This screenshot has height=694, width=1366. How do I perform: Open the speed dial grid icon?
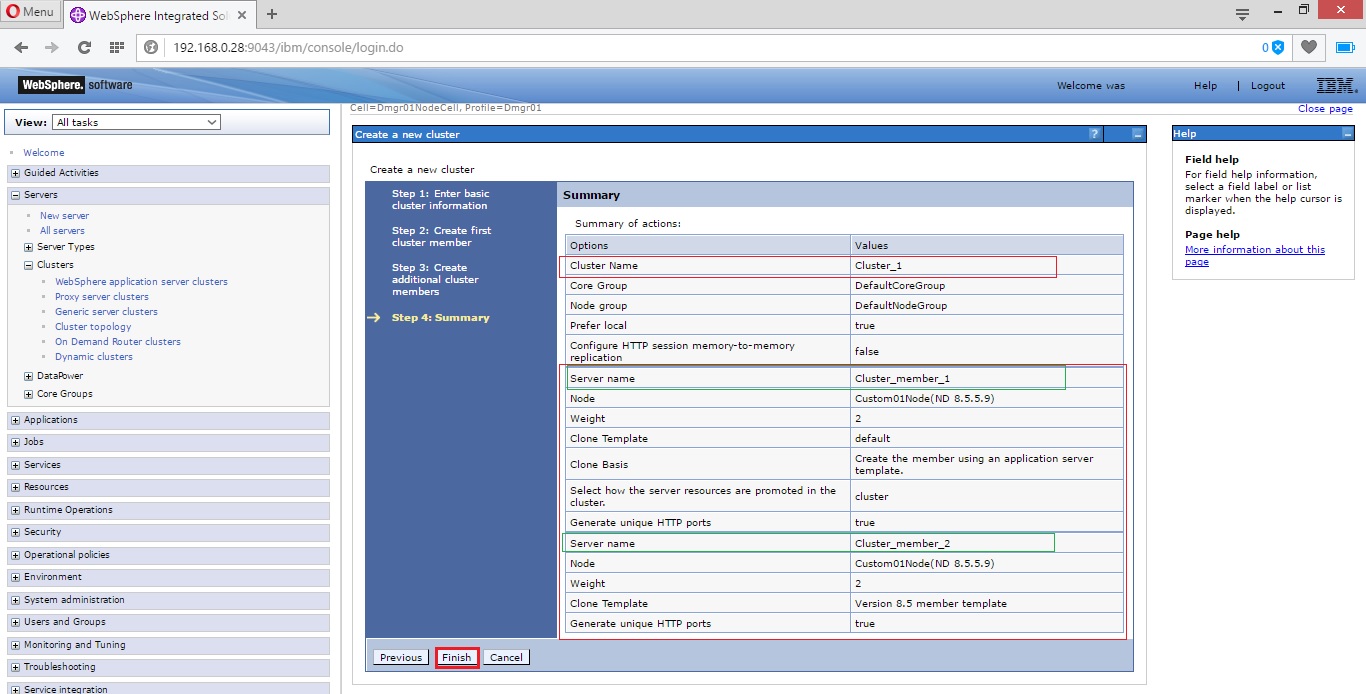[116, 46]
